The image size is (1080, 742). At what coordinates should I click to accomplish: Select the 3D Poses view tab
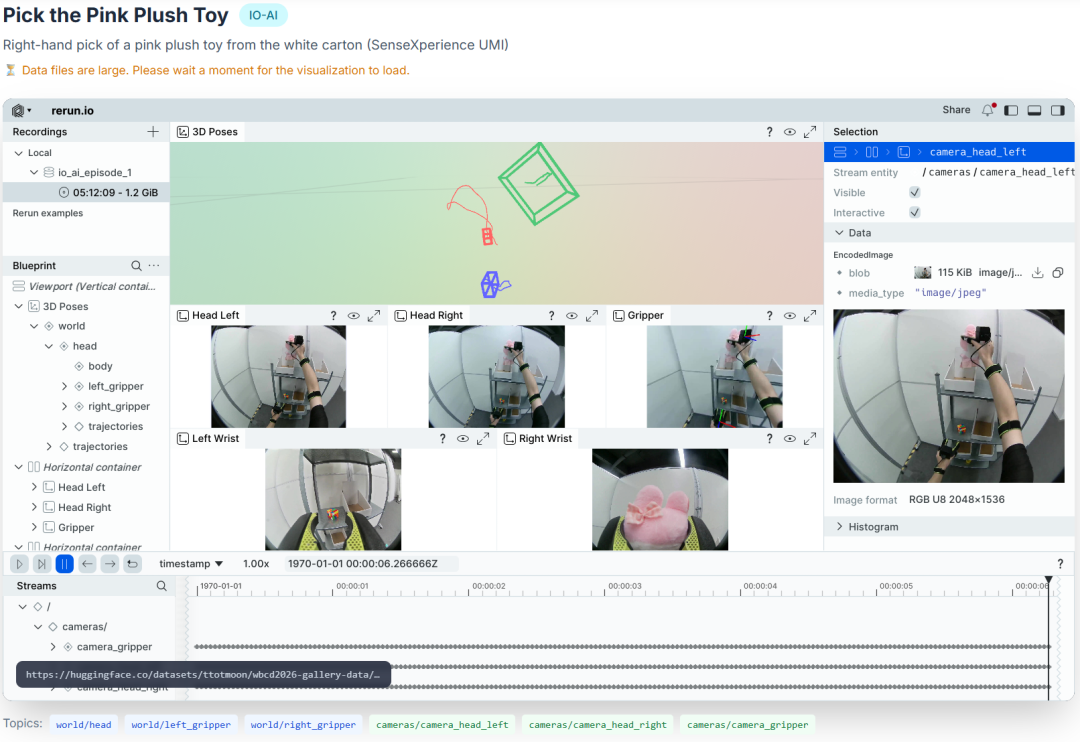click(x=207, y=132)
